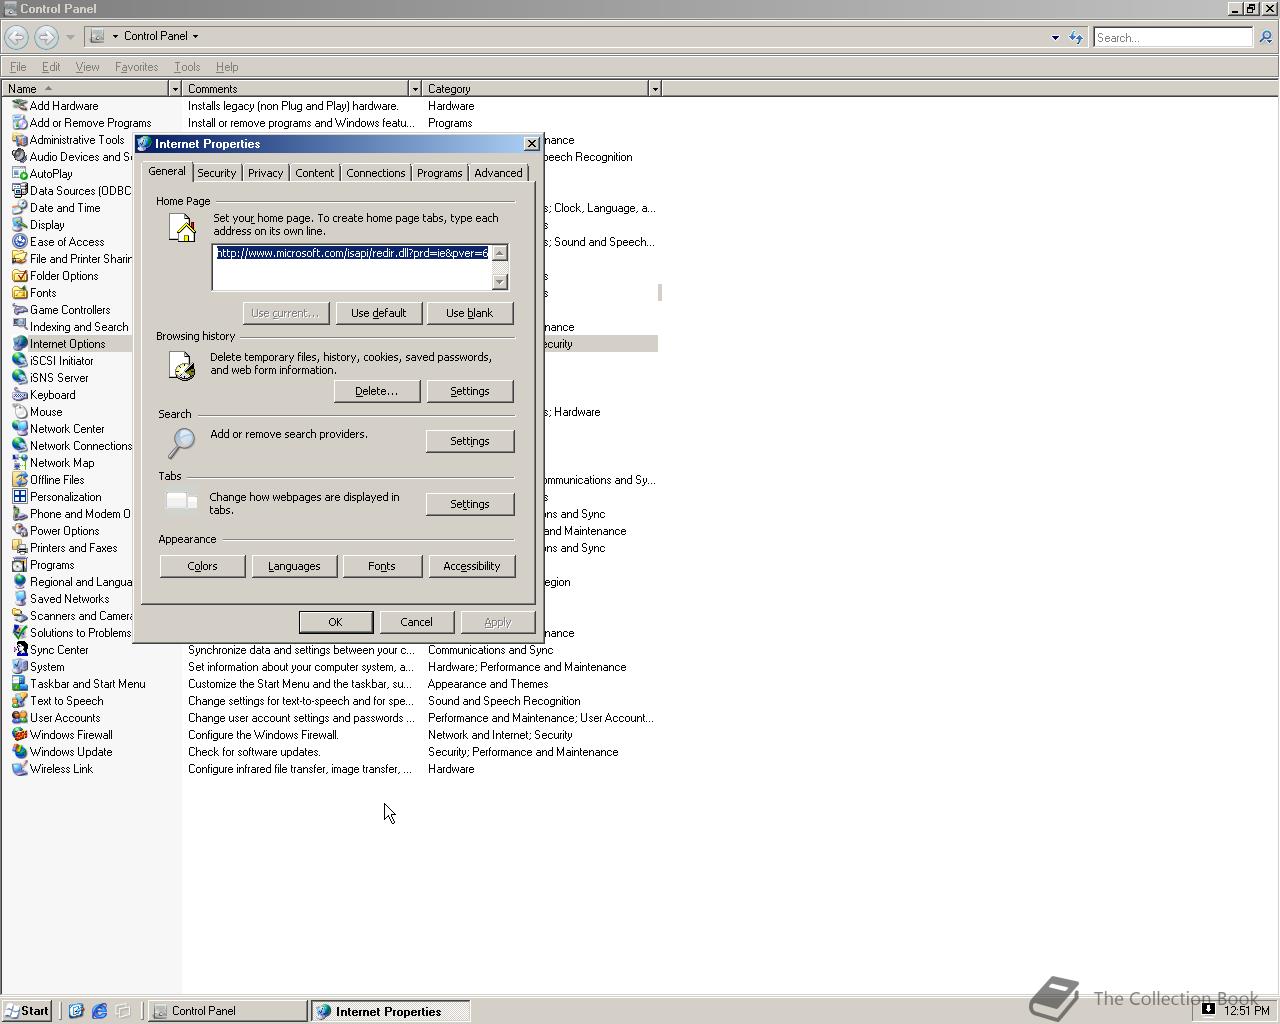
Task: Click the Use blank button
Action: (470, 313)
